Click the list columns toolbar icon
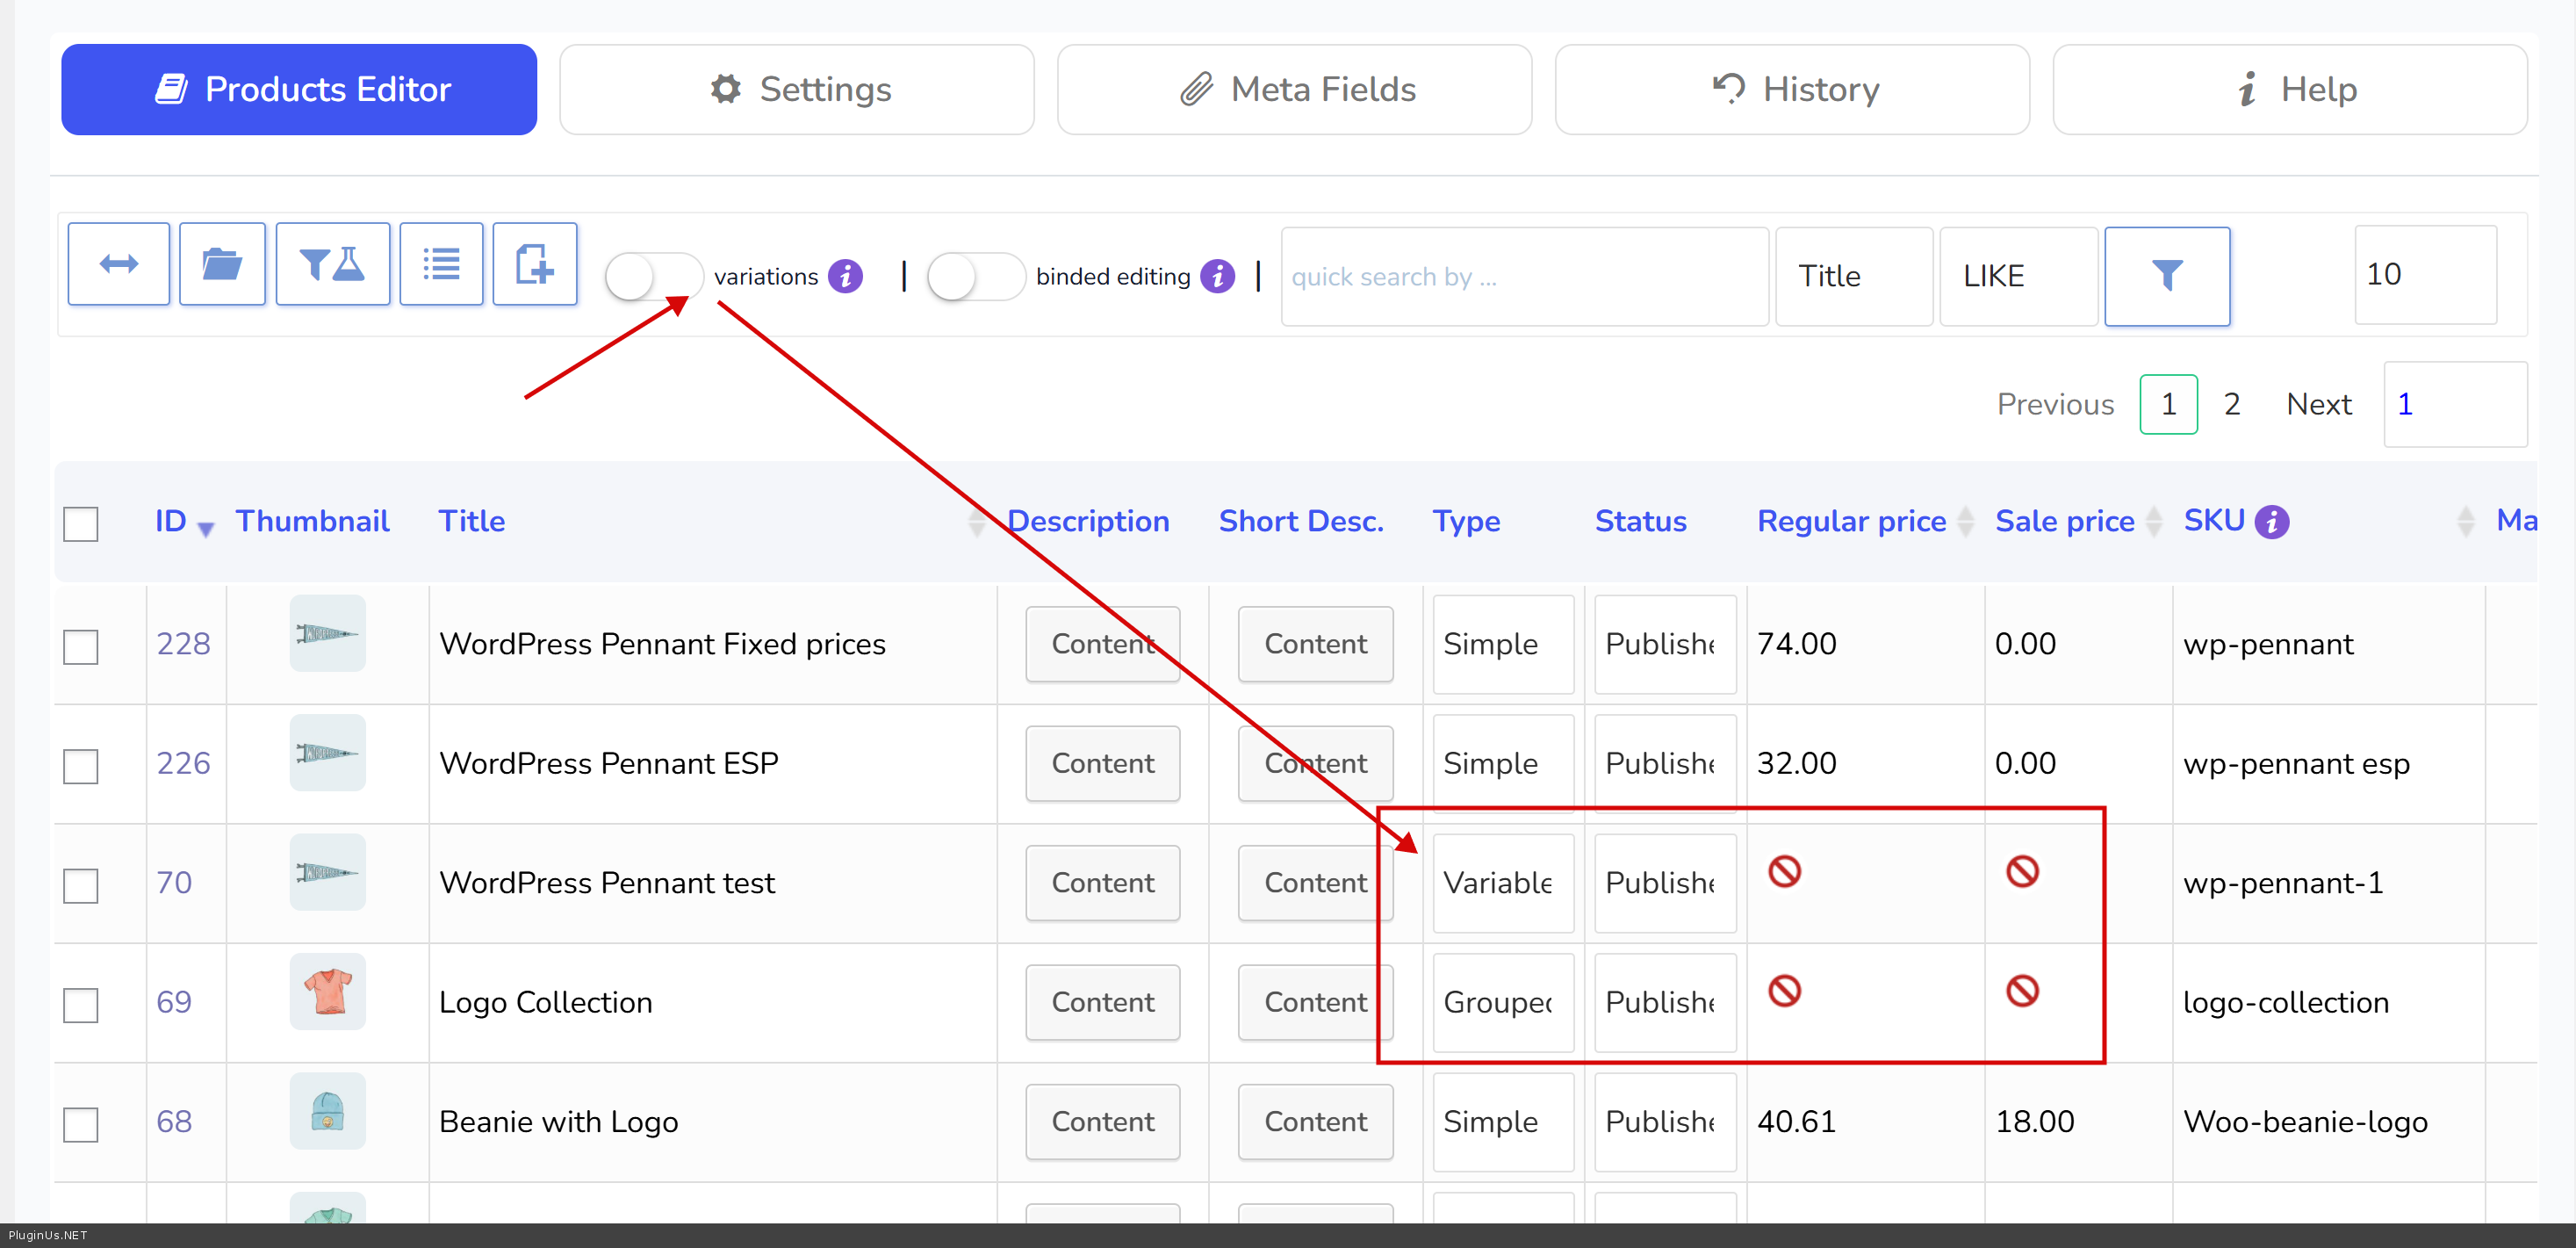Screen dimensions: 2576x1248 tap(440, 264)
